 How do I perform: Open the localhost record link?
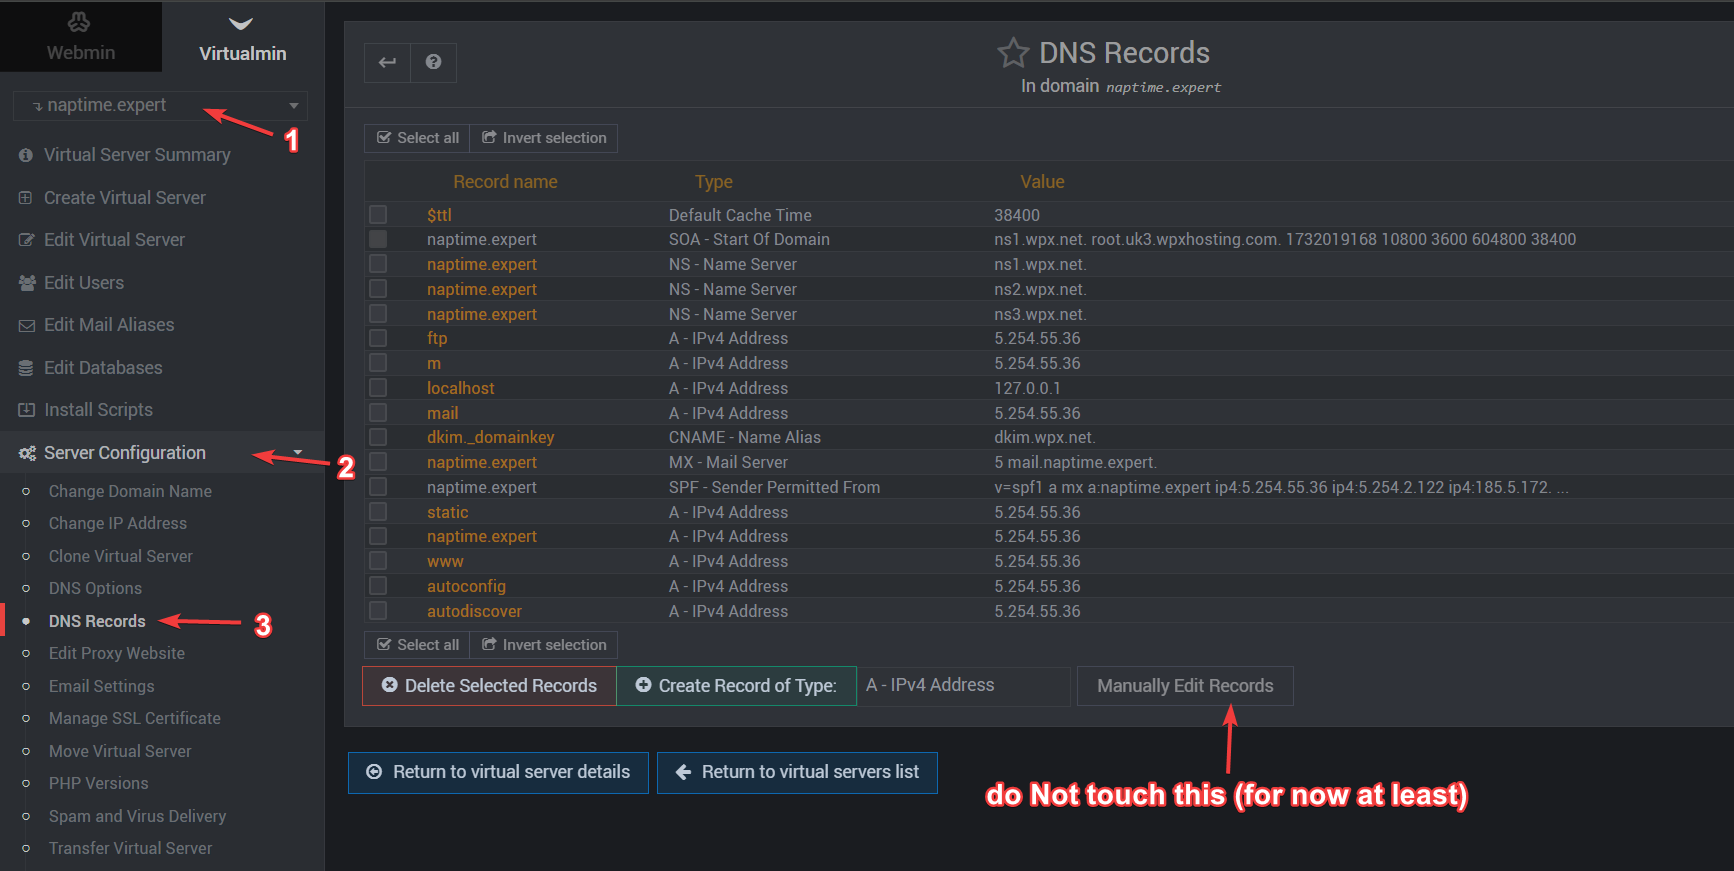(x=460, y=388)
